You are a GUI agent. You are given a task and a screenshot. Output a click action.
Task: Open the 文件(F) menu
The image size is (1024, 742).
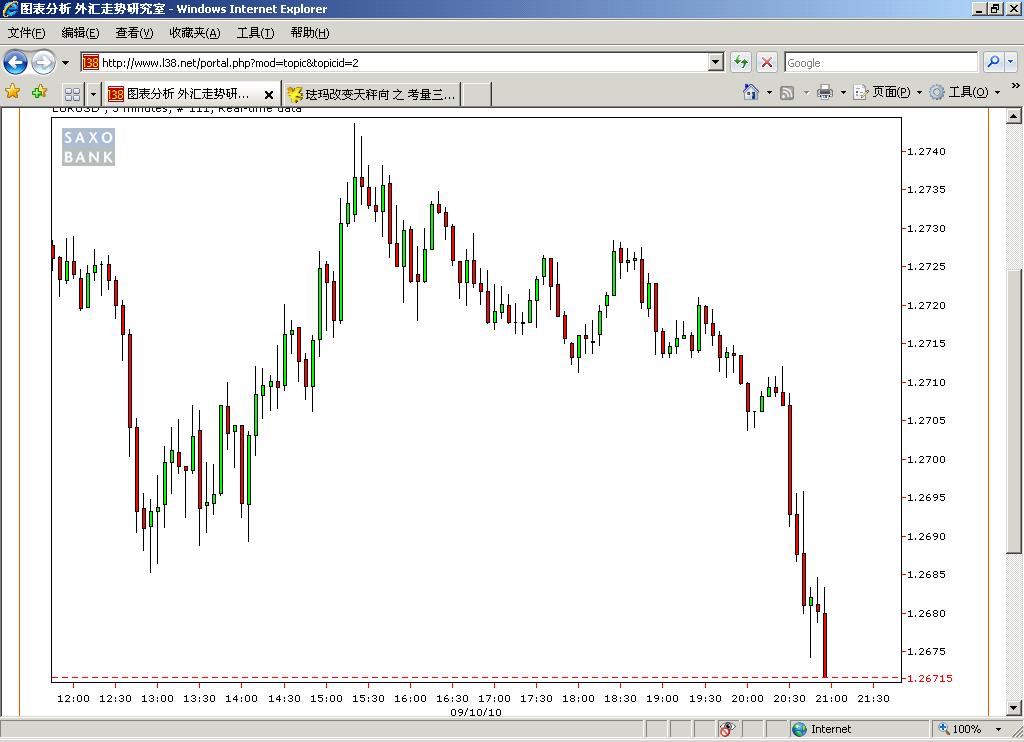point(27,33)
